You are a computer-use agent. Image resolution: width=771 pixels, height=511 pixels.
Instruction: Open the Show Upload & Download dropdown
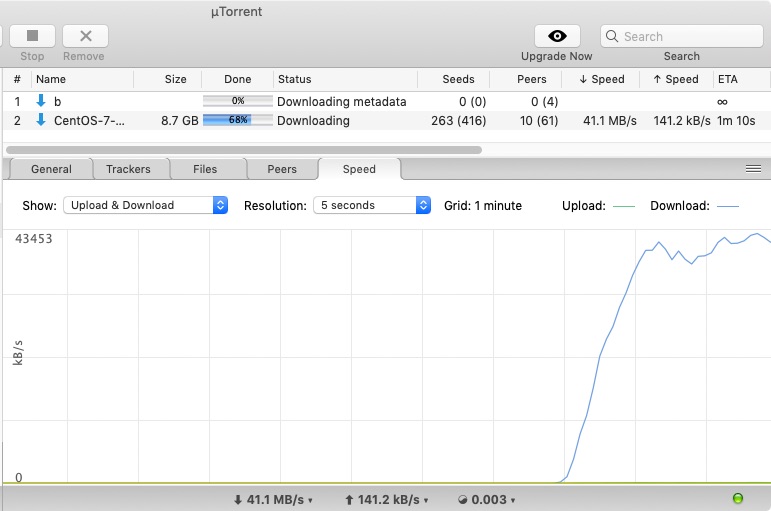(146, 205)
